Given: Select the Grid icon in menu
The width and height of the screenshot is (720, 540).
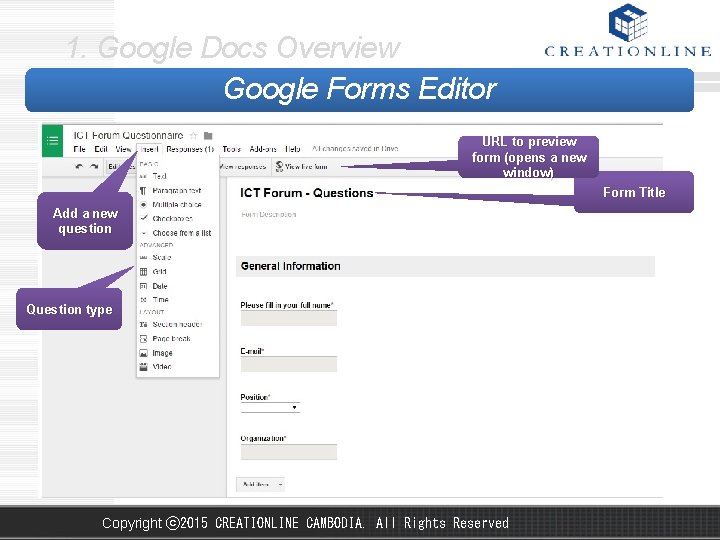Looking at the screenshot, I should point(143,272).
